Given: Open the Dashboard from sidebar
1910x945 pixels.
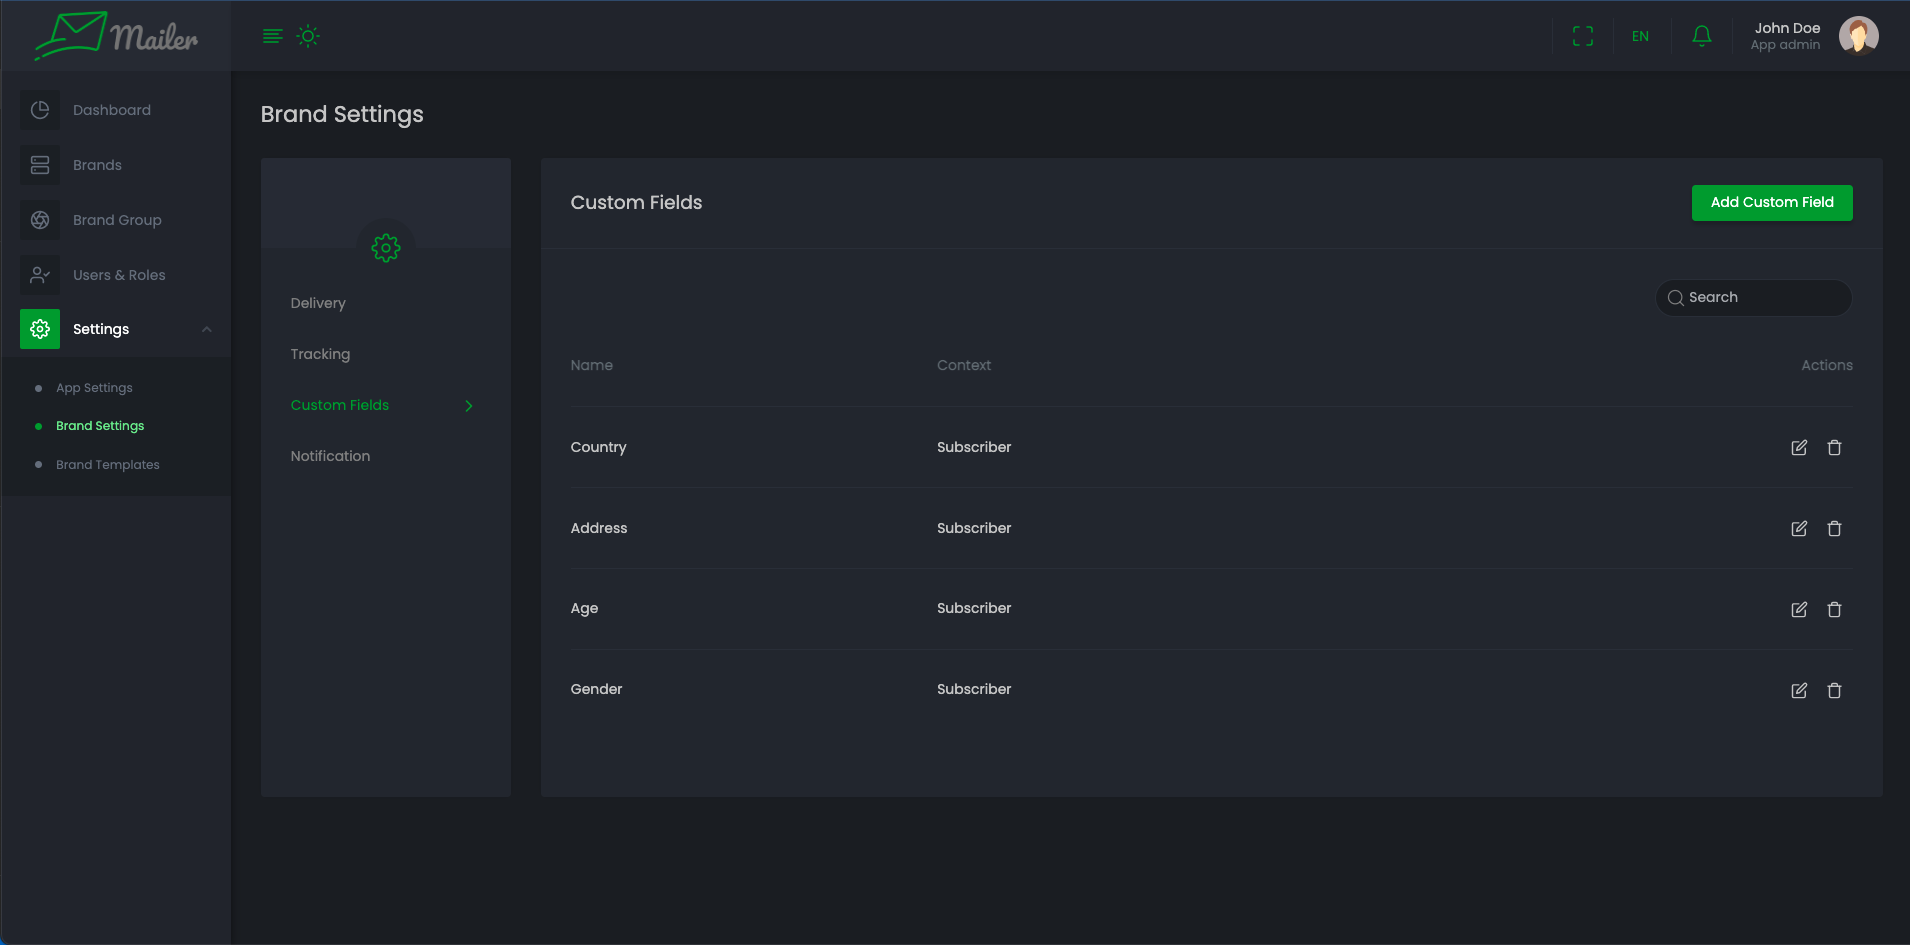Looking at the screenshot, I should [x=111, y=110].
